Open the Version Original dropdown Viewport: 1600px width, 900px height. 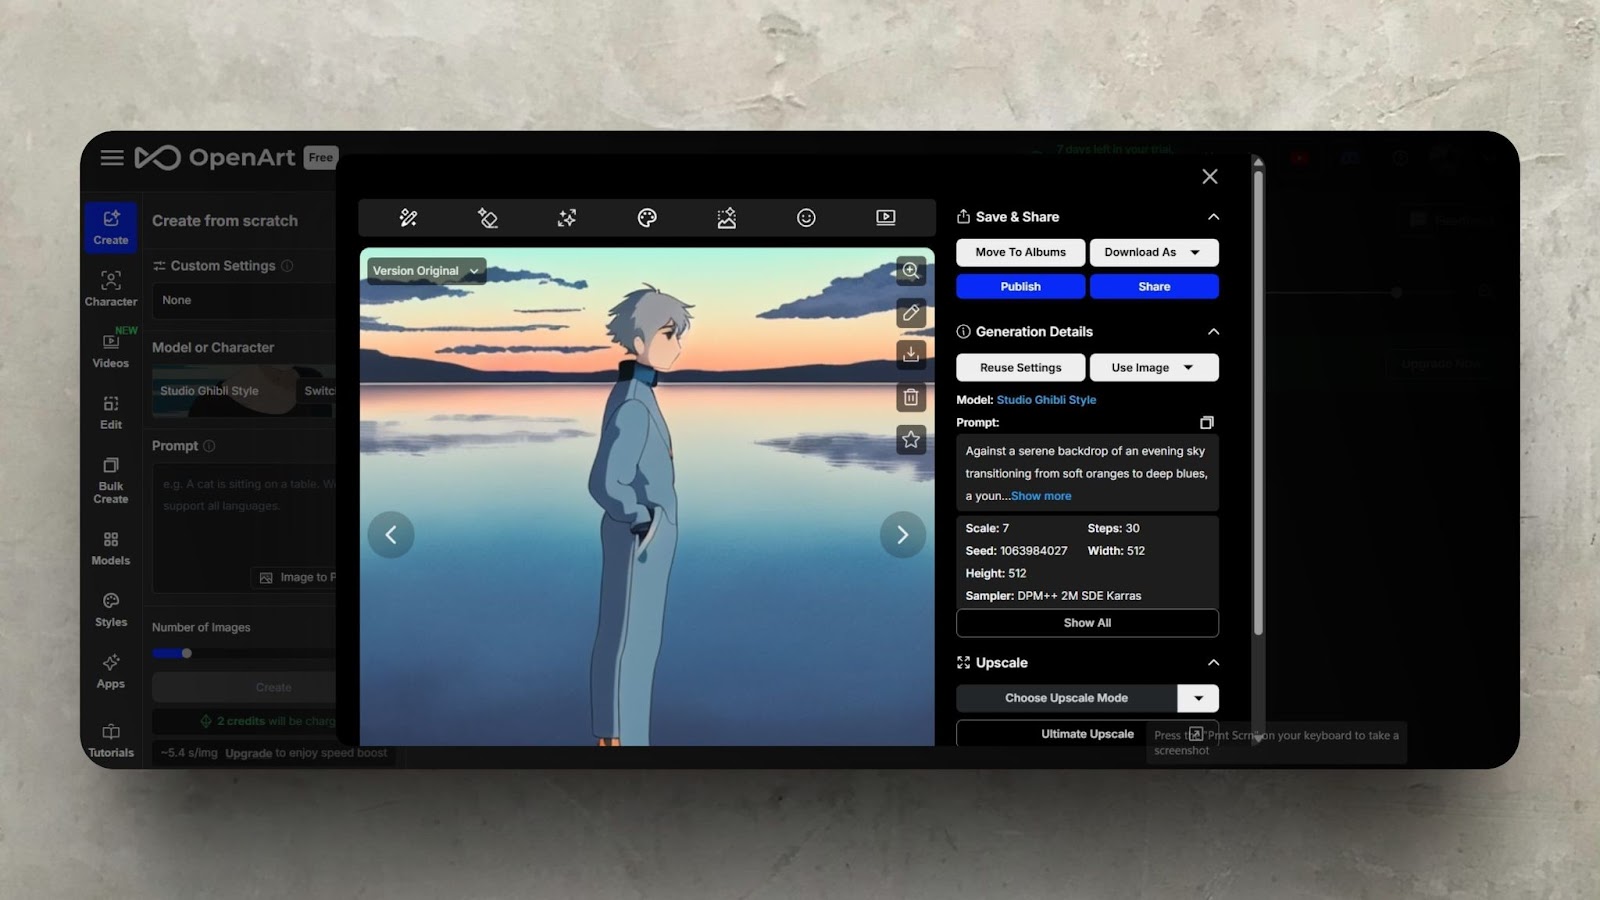tap(426, 271)
